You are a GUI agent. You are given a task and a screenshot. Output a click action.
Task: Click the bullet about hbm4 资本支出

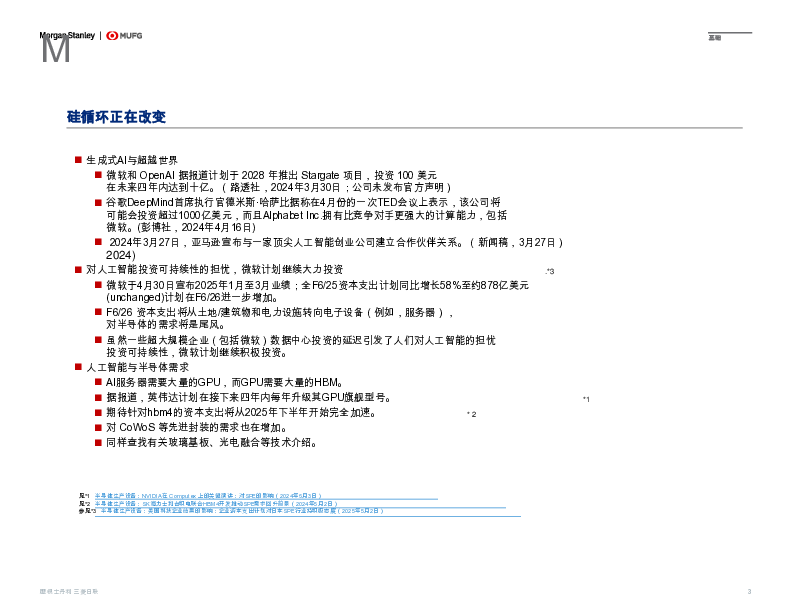pos(241,413)
